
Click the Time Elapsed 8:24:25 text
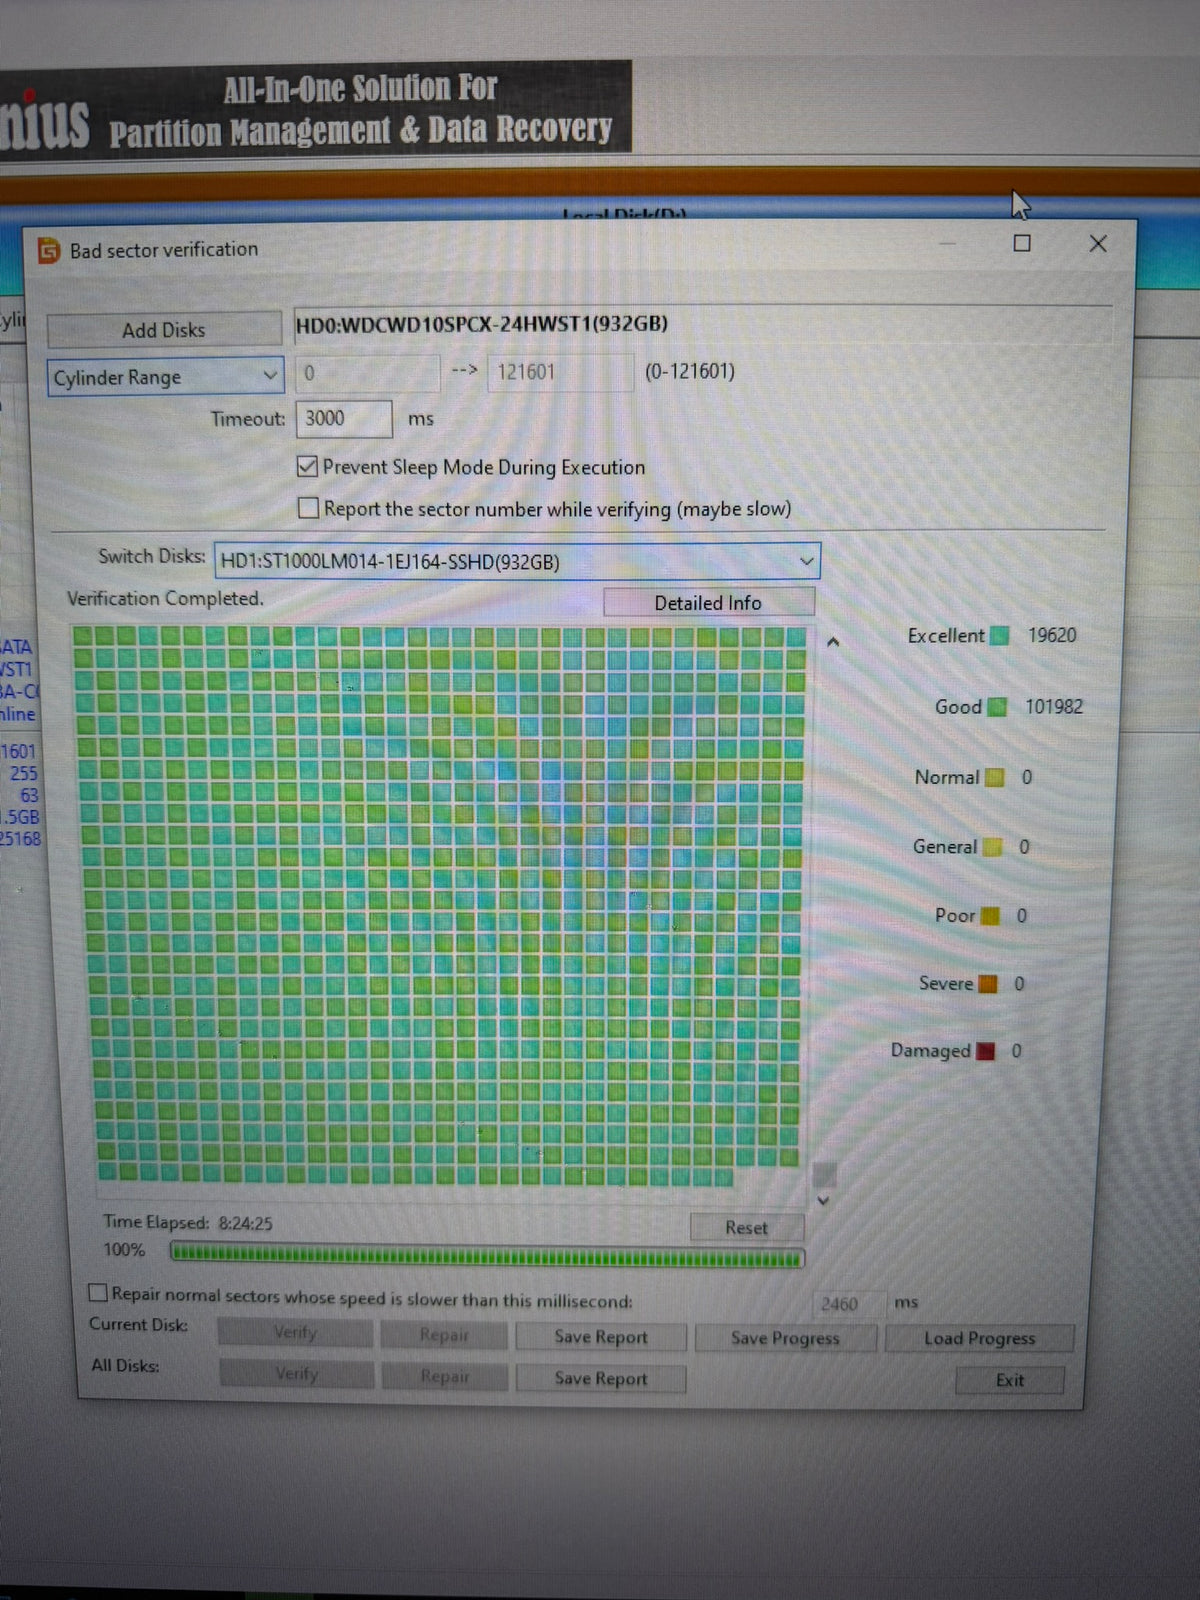(x=188, y=1223)
